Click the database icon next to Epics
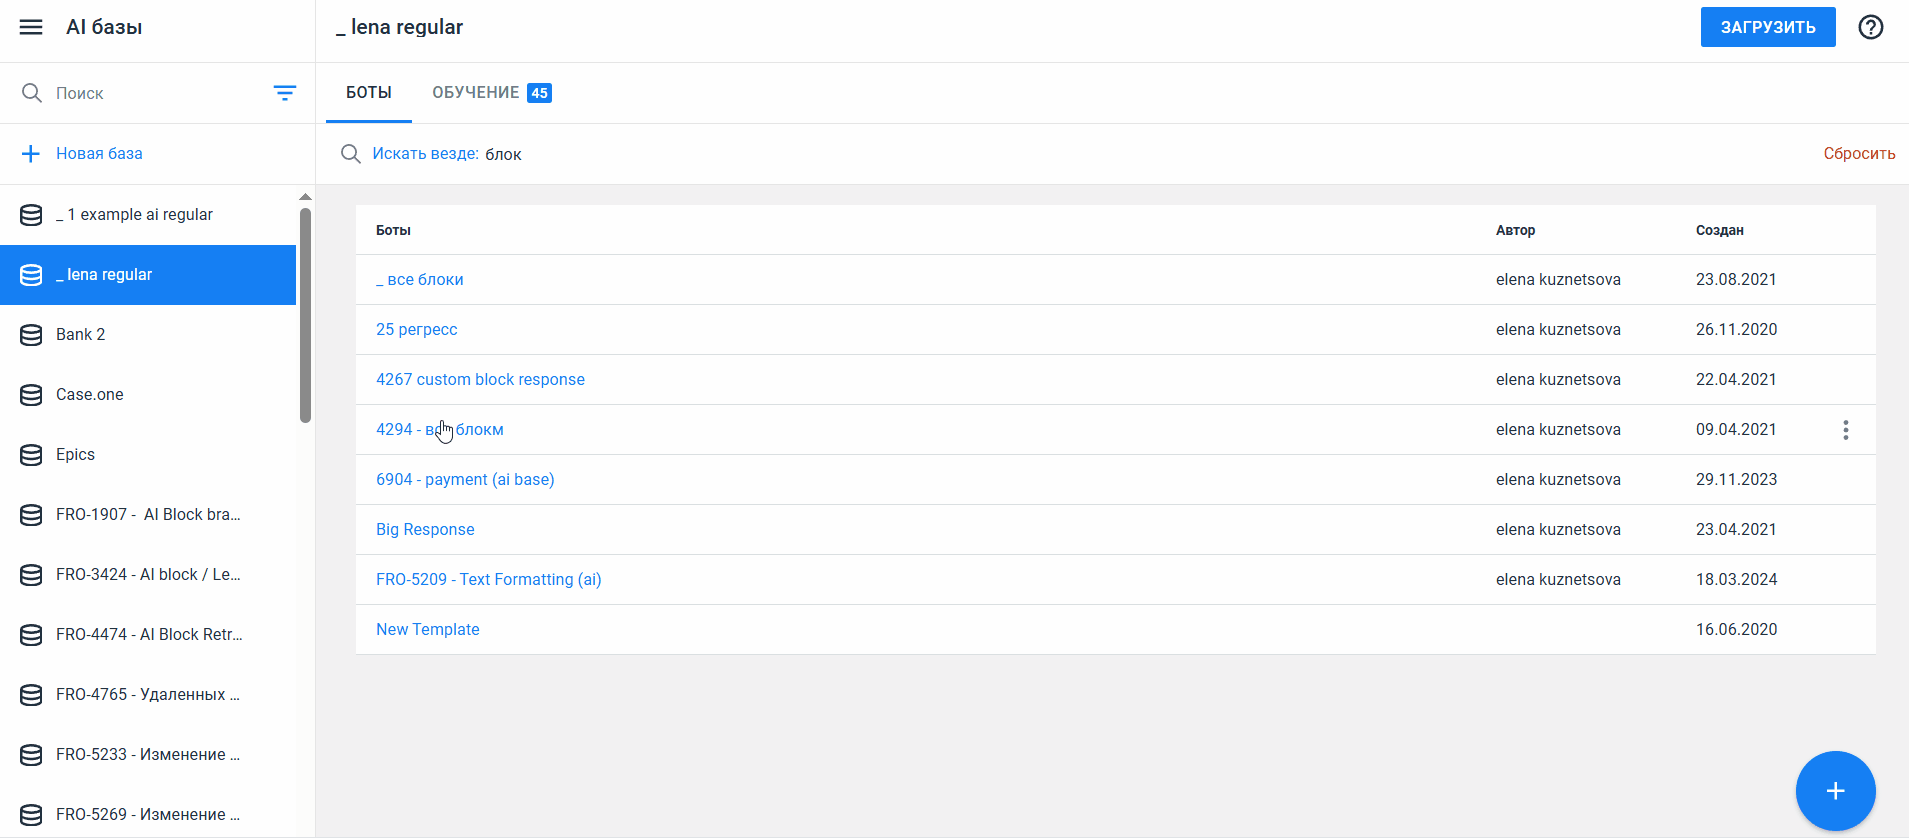This screenshot has width=1909, height=838. 31,455
